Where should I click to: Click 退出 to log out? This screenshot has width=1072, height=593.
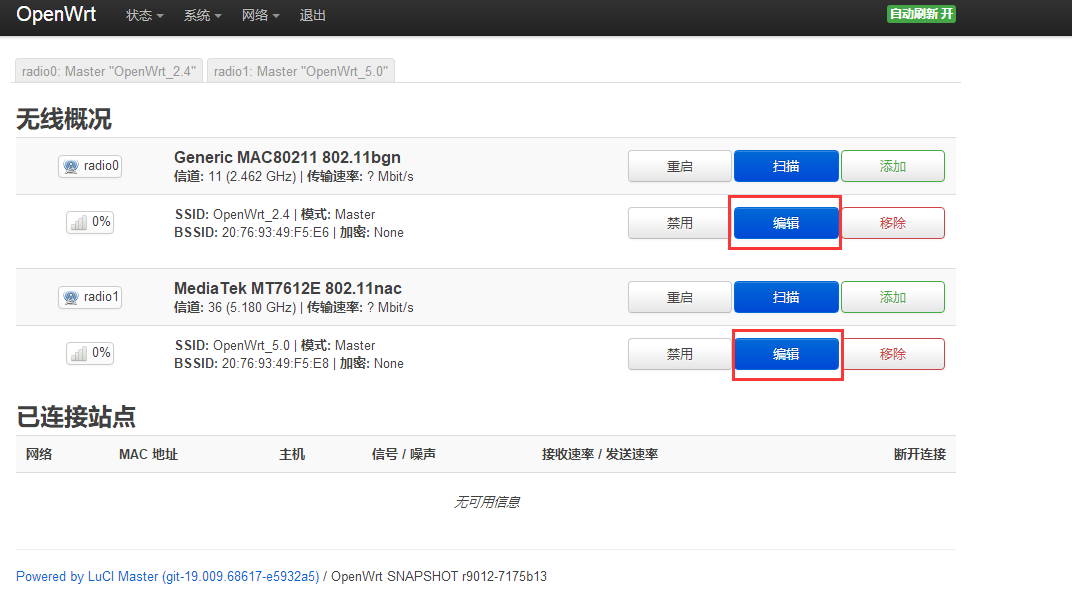312,15
